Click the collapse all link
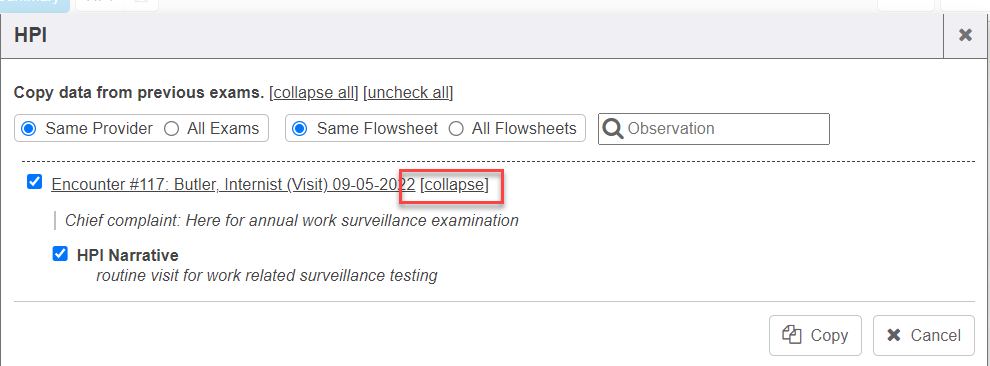Screen dimensions: 990x366 [x=314, y=93]
